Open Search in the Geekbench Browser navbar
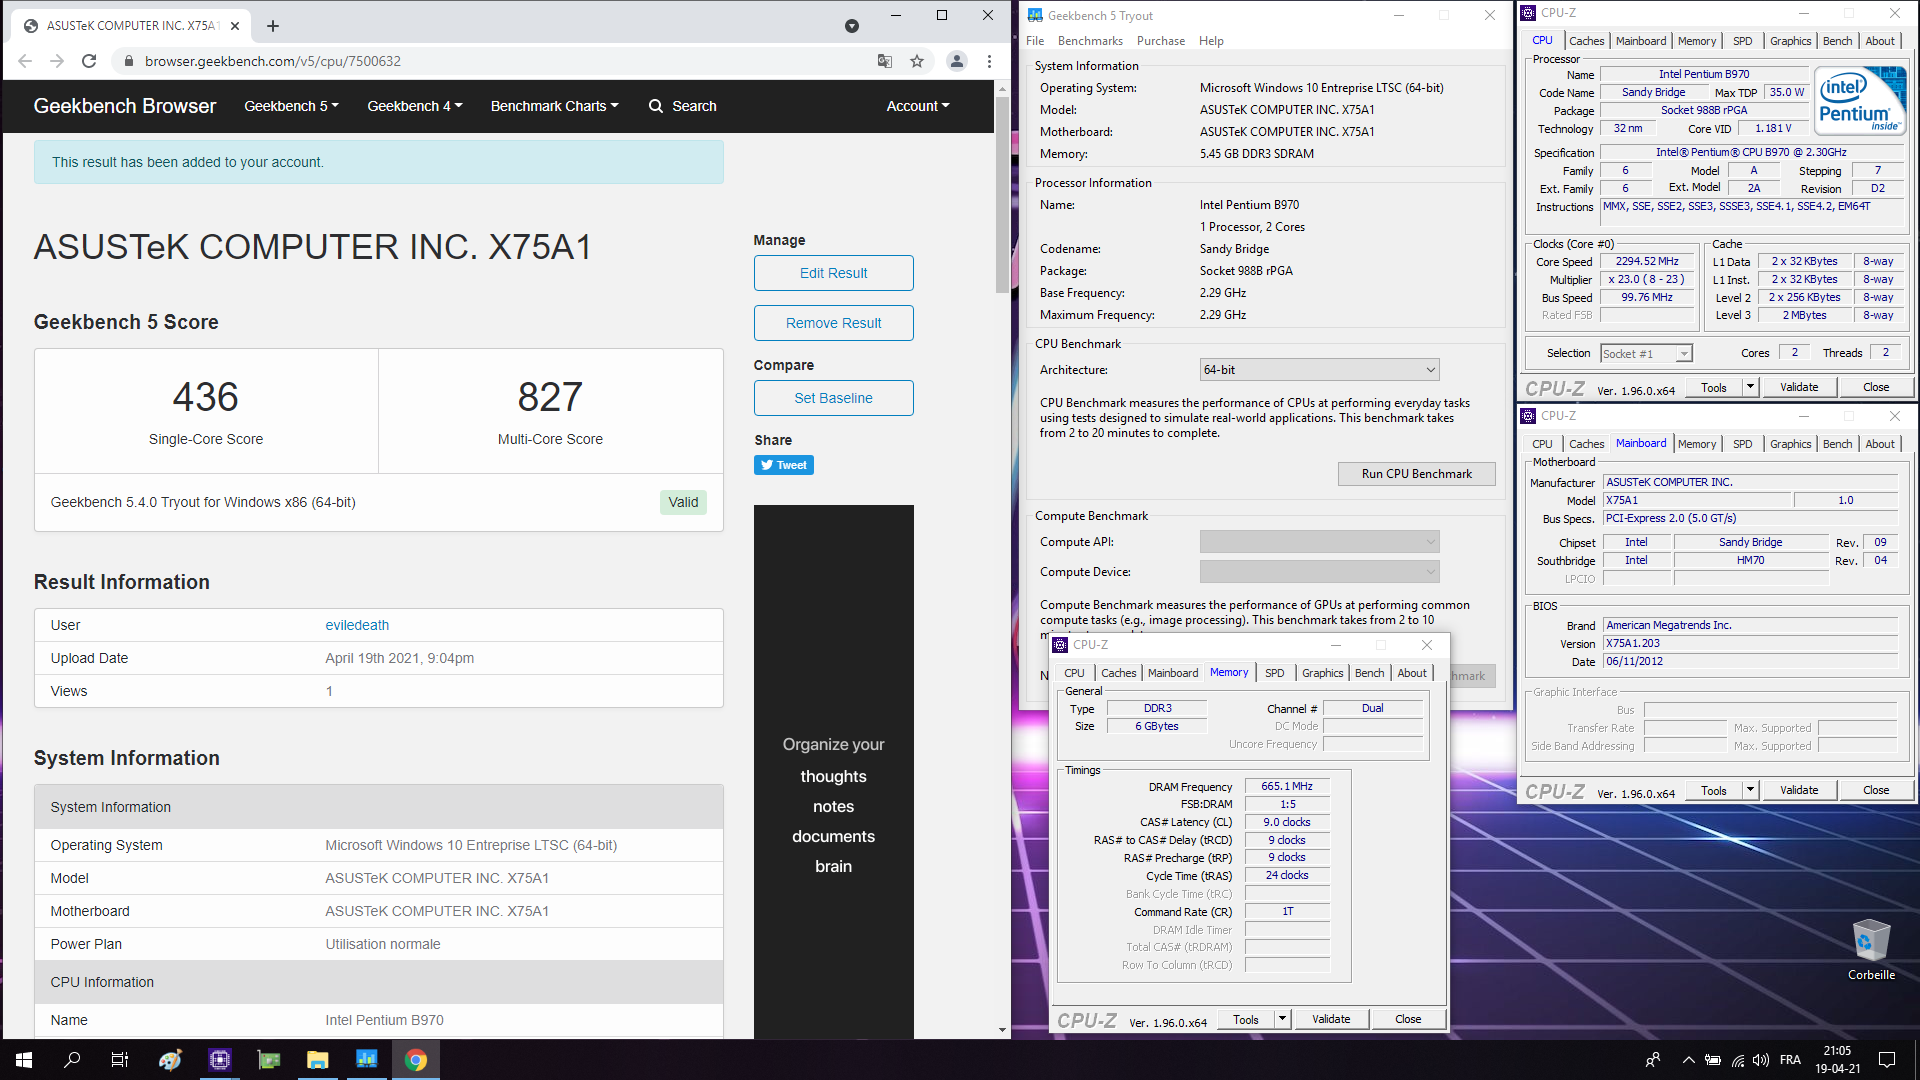The width and height of the screenshot is (1920, 1080). point(683,106)
